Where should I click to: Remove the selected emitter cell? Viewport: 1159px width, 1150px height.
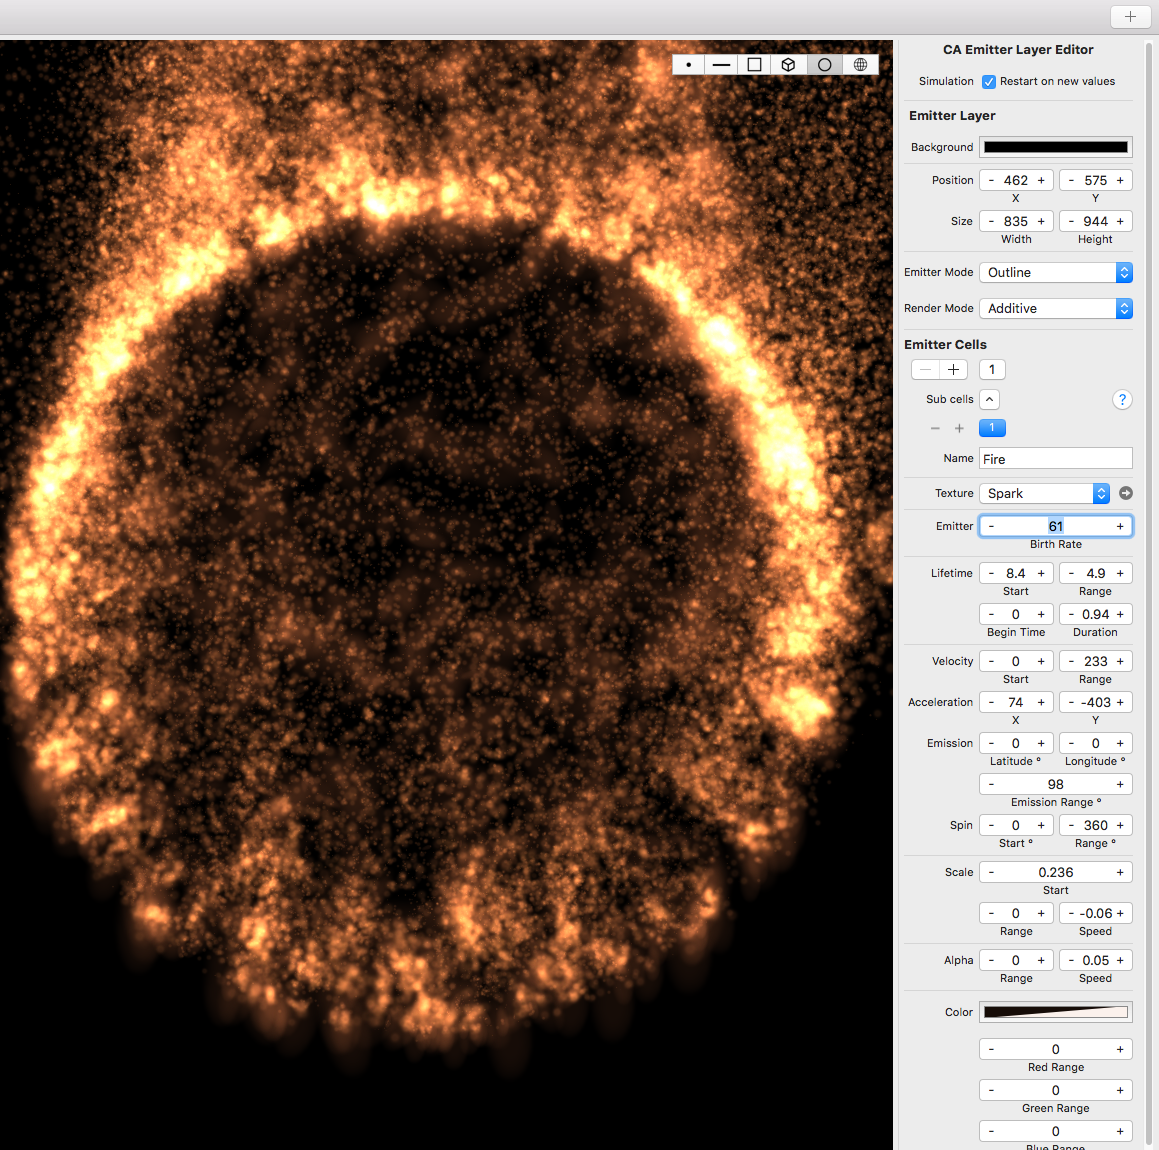(925, 370)
